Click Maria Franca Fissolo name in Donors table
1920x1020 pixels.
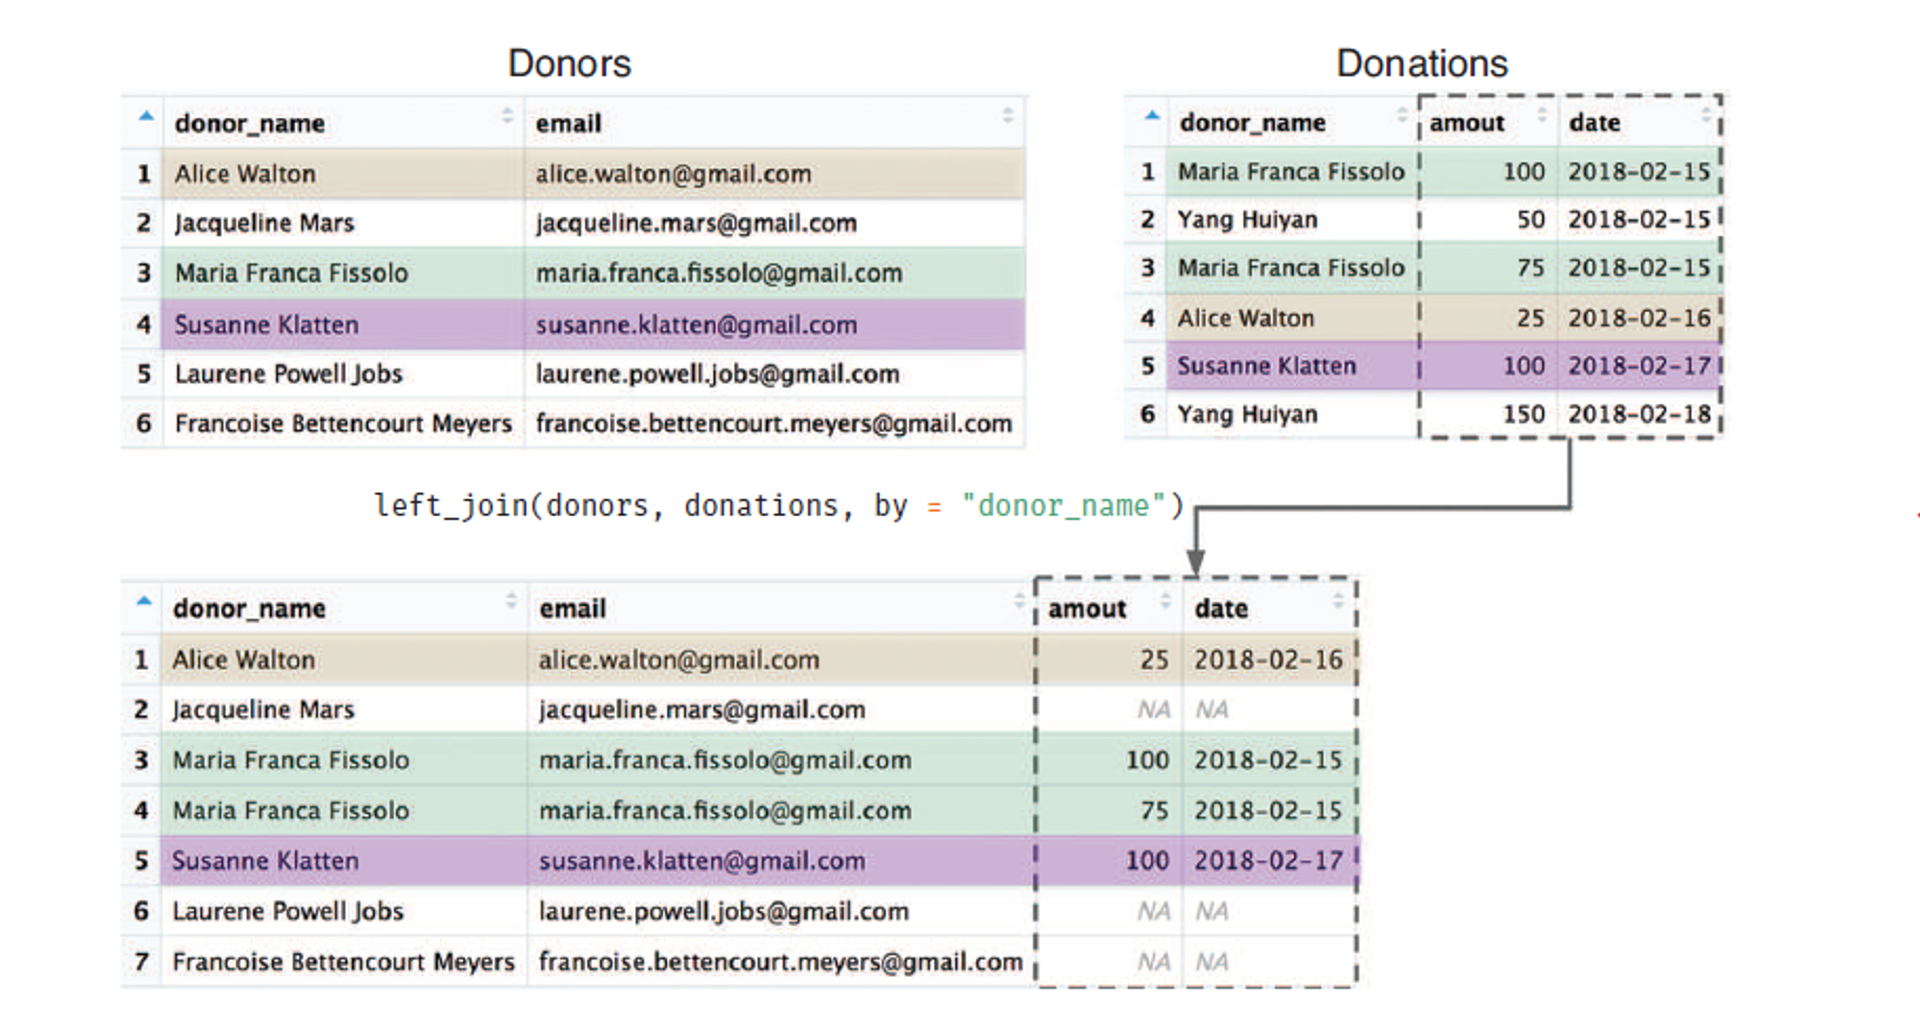click(x=291, y=273)
